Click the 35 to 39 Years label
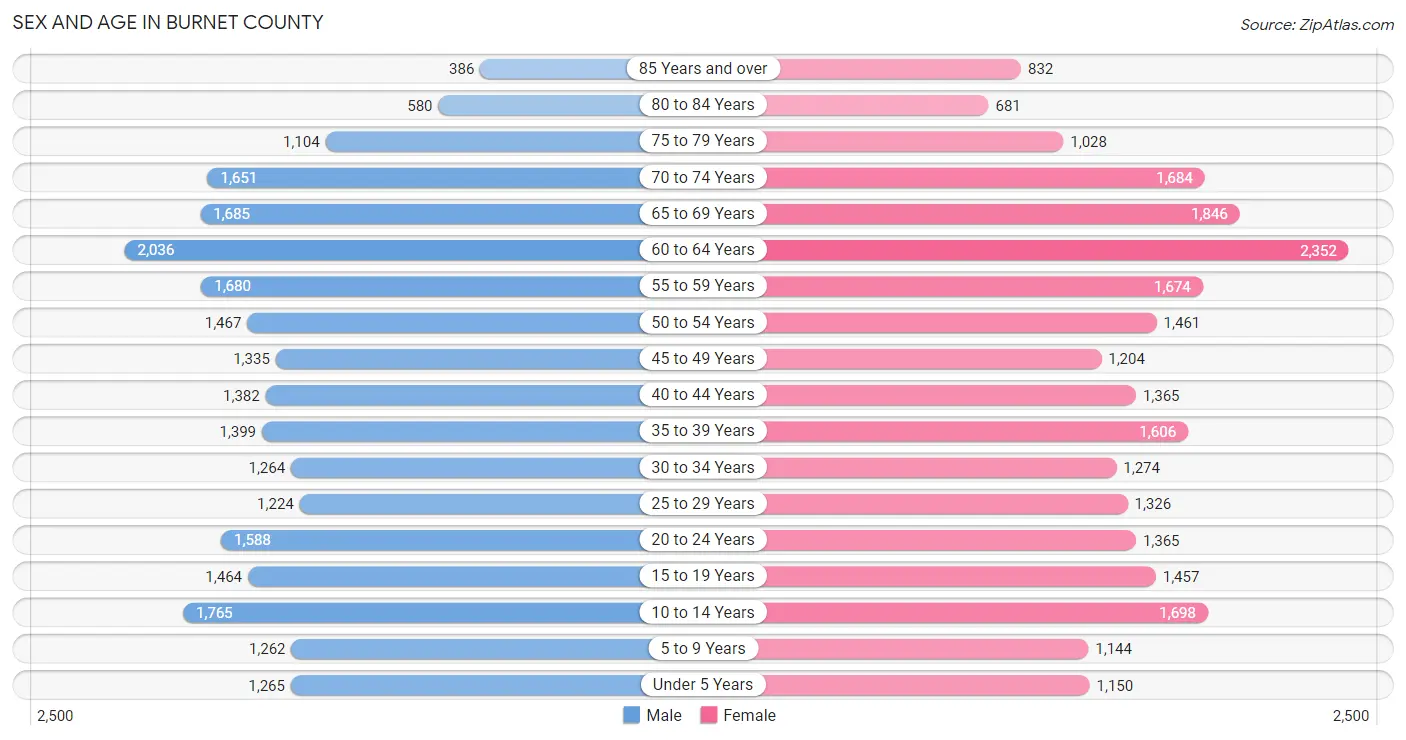This screenshot has height=740, width=1406. coord(703,431)
